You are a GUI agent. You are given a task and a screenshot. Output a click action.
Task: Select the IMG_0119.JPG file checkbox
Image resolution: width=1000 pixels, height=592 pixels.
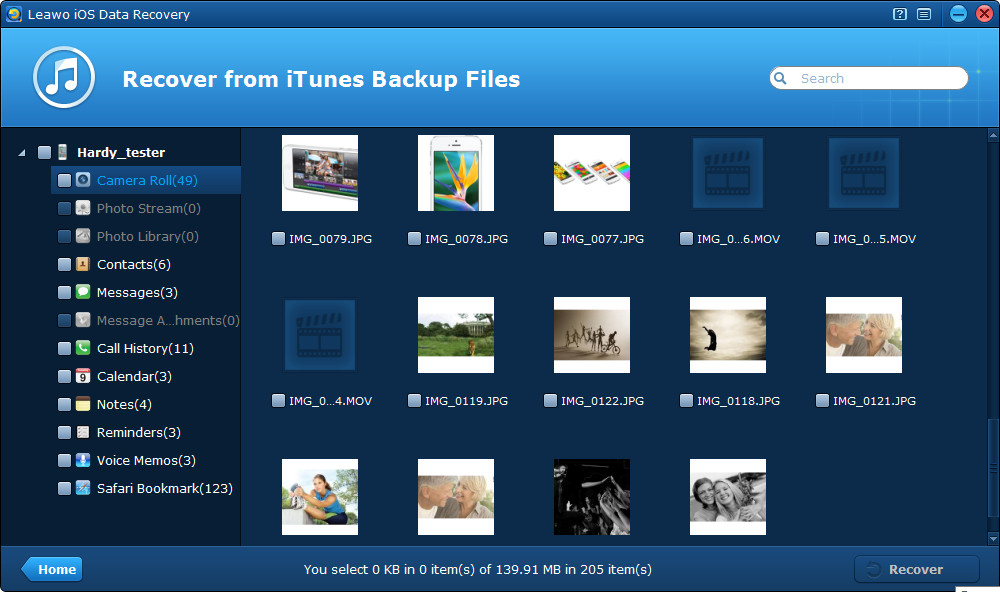pyautogui.click(x=414, y=401)
